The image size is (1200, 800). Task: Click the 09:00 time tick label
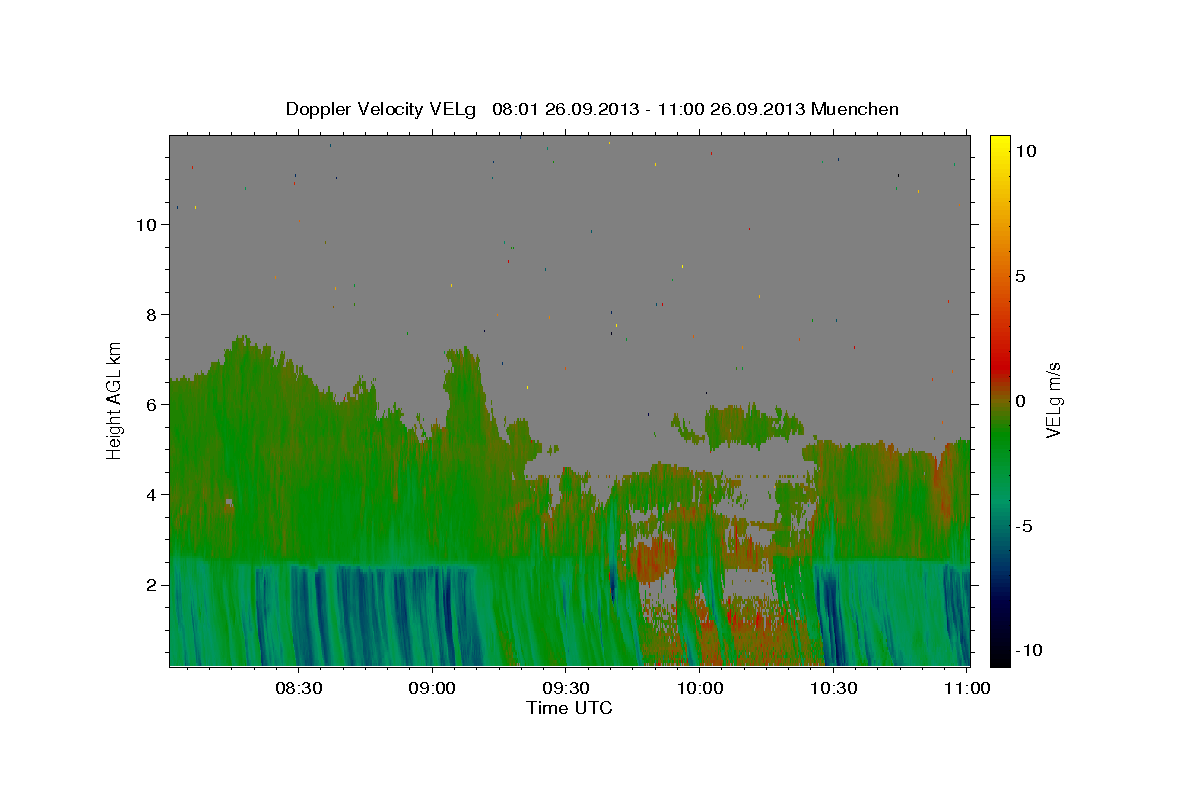(x=433, y=689)
